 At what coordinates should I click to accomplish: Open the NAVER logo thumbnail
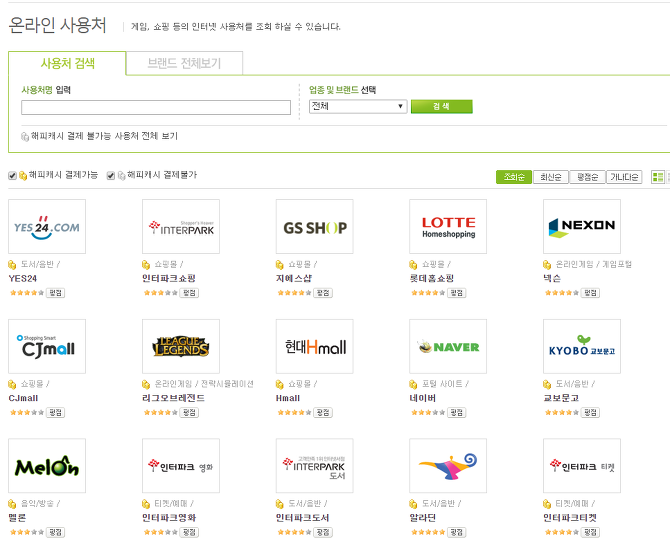pyautogui.click(x=448, y=346)
